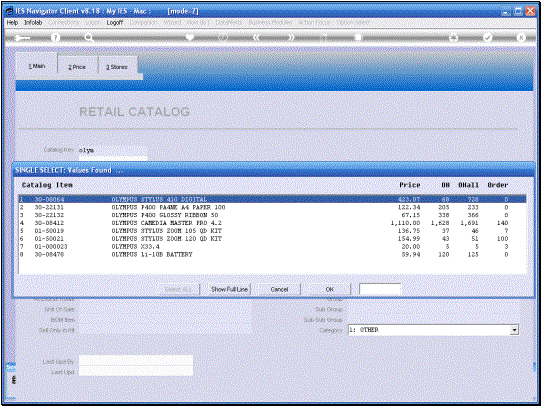Screen dimensions: 541x406
Task: Click the Order column header
Action: point(498,185)
